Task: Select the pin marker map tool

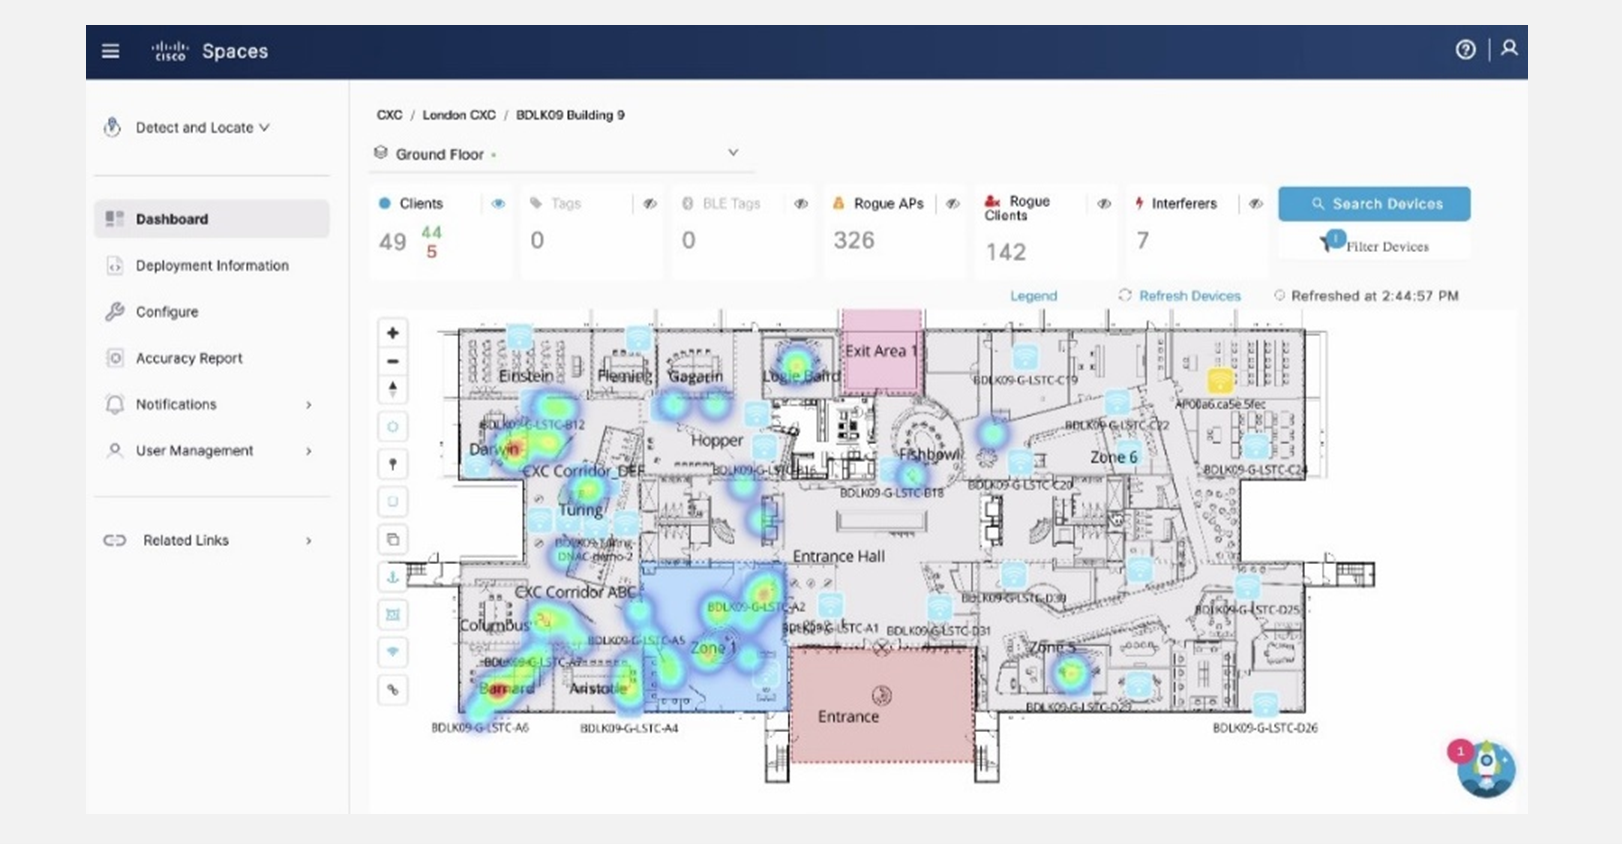Action: pyautogui.click(x=393, y=464)
